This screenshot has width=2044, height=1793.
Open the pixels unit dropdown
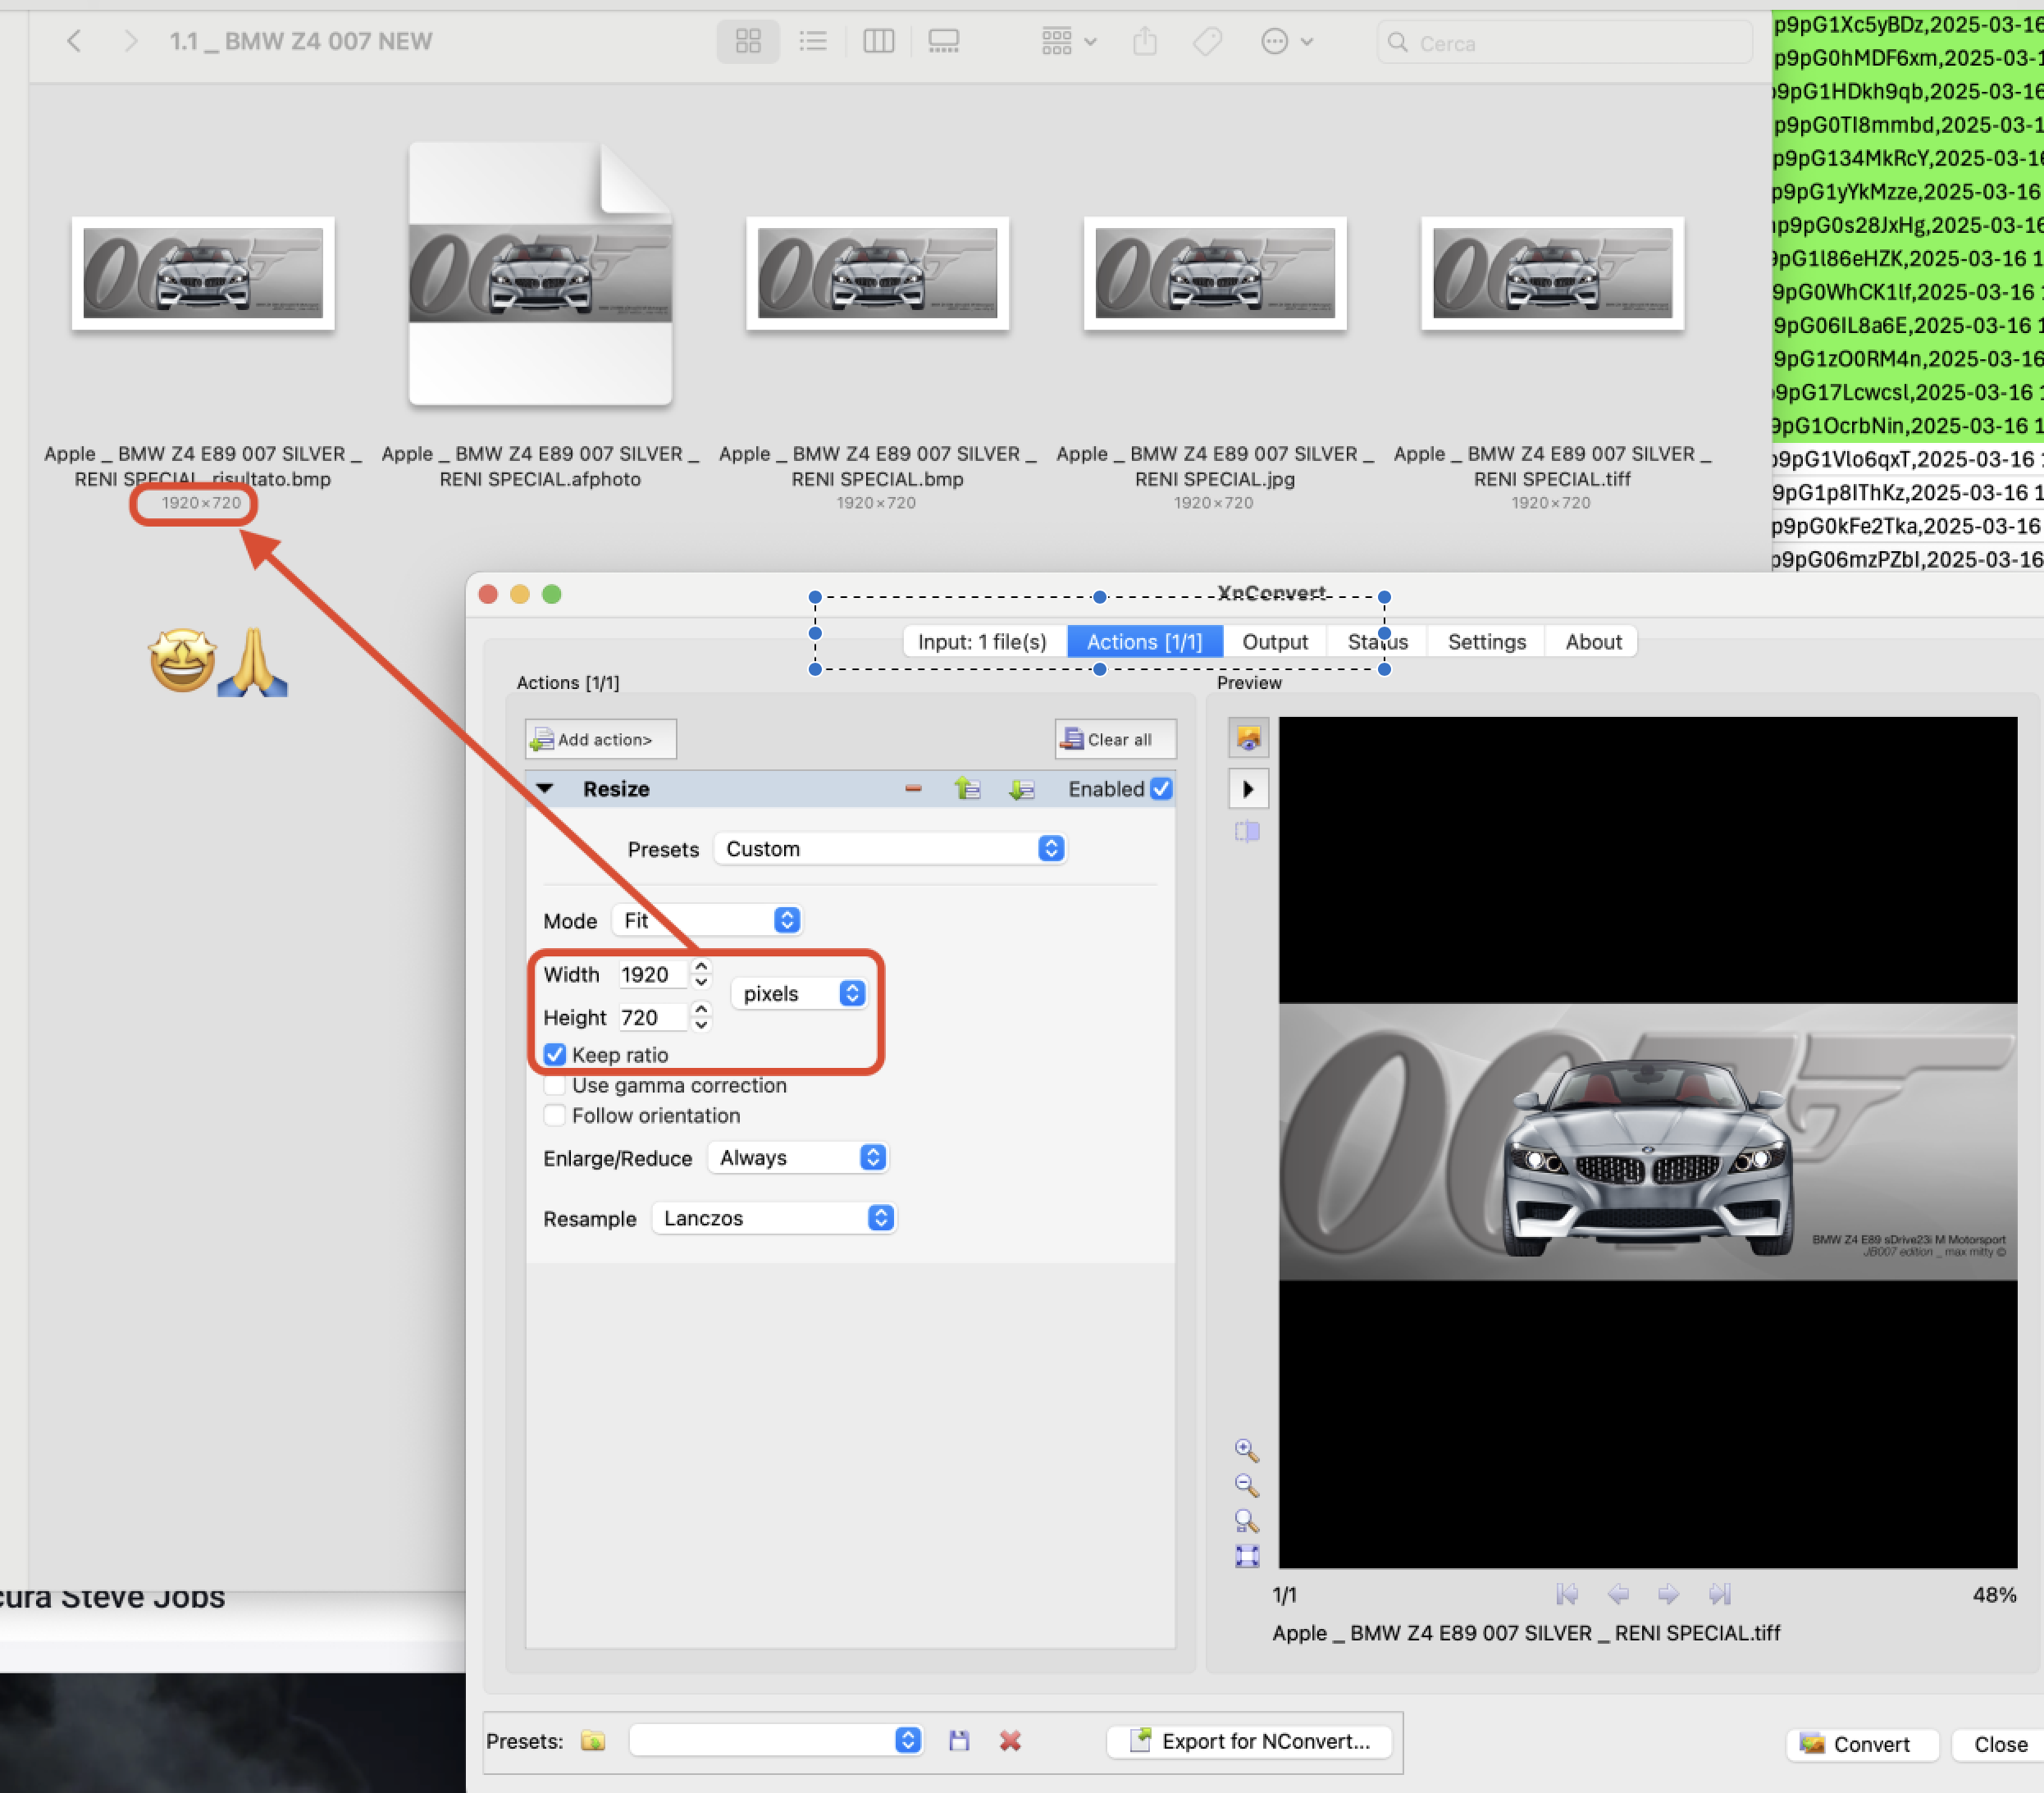[799, 993]
